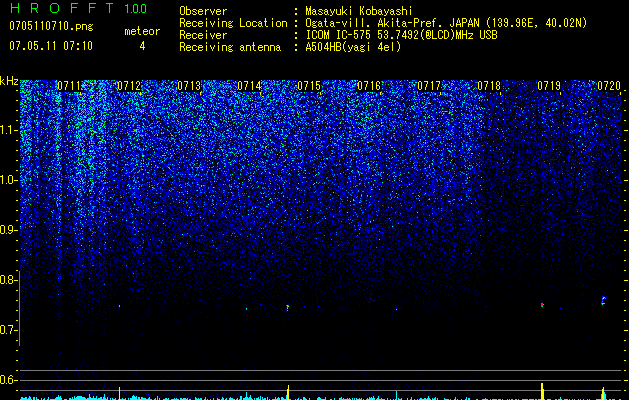The image size is (629, 400).
Task: Click the Observer field label
Action: click(x=203, y=11)
